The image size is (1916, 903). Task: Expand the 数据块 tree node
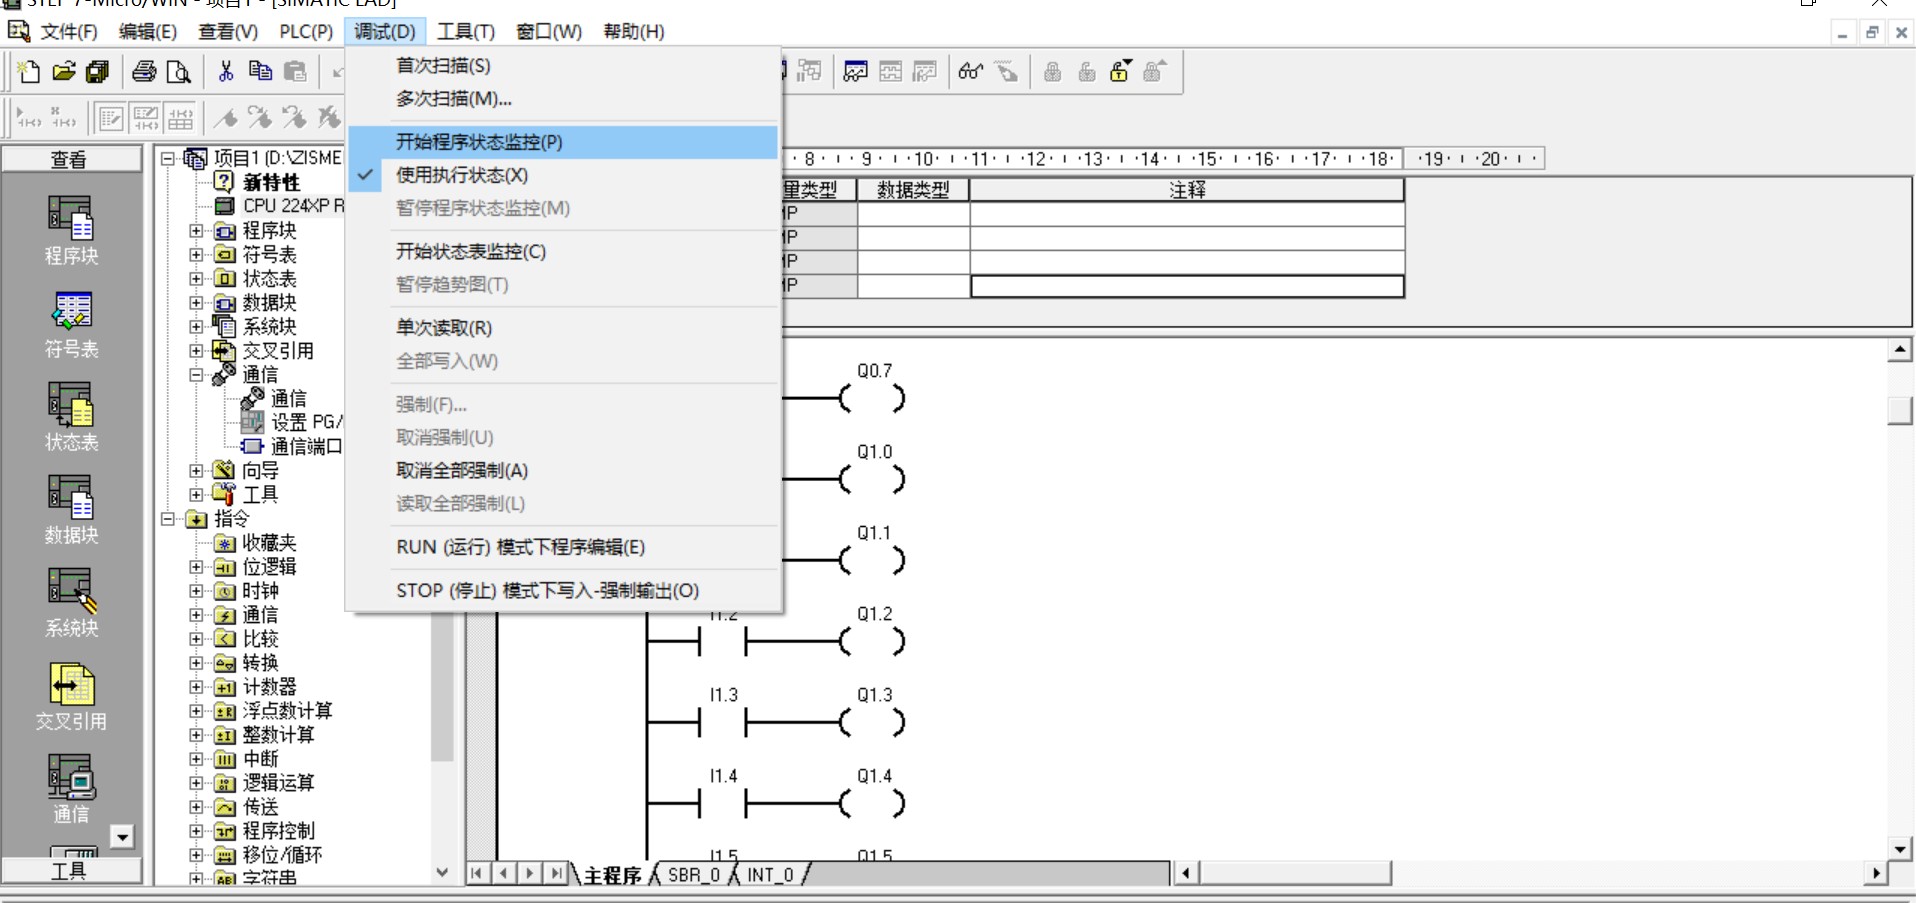pos(196,303)
